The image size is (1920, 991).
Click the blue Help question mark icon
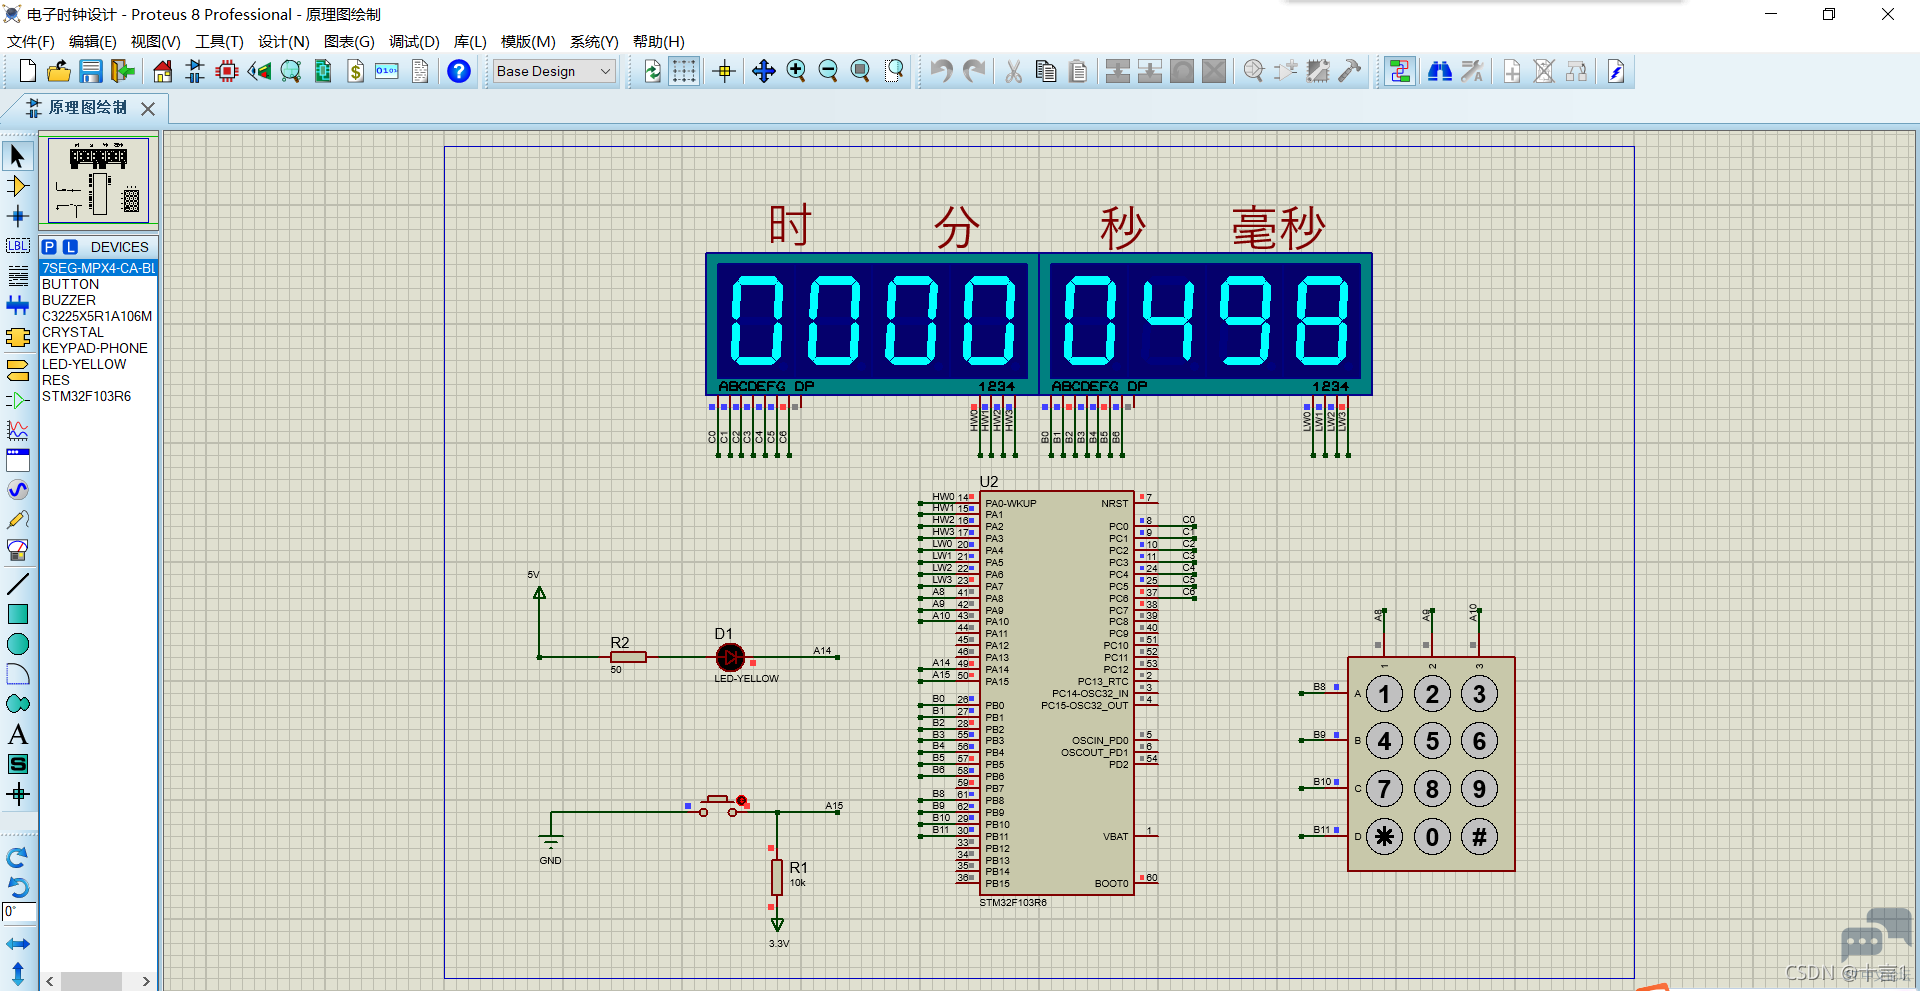point(459,71)
